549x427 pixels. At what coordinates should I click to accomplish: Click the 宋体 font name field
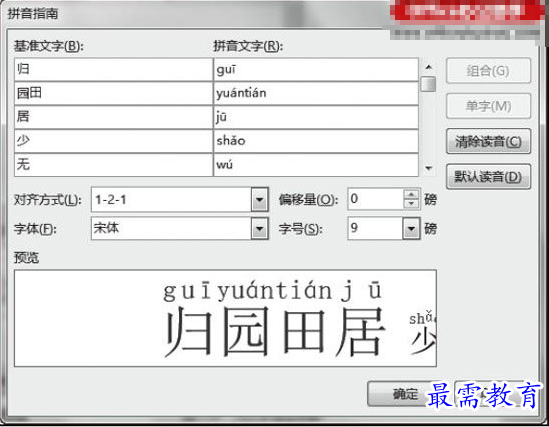click(x=171, y=229)
